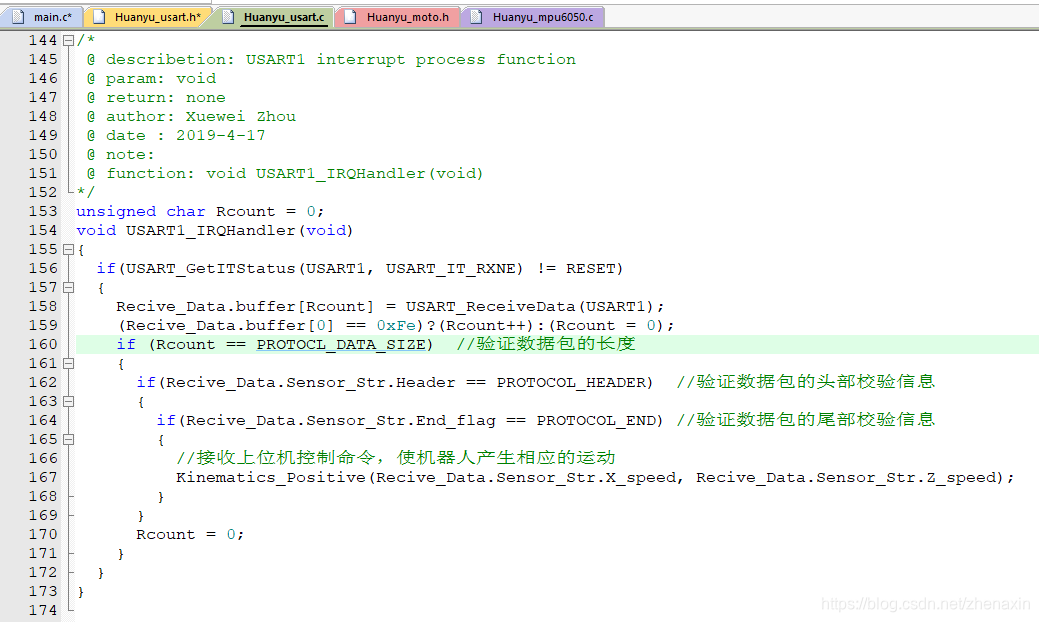Click the file icon on Huanyu_mpu6050.c tab
Image resolution: width=1039 pixels, height=622 pixels.
[476, 17]
